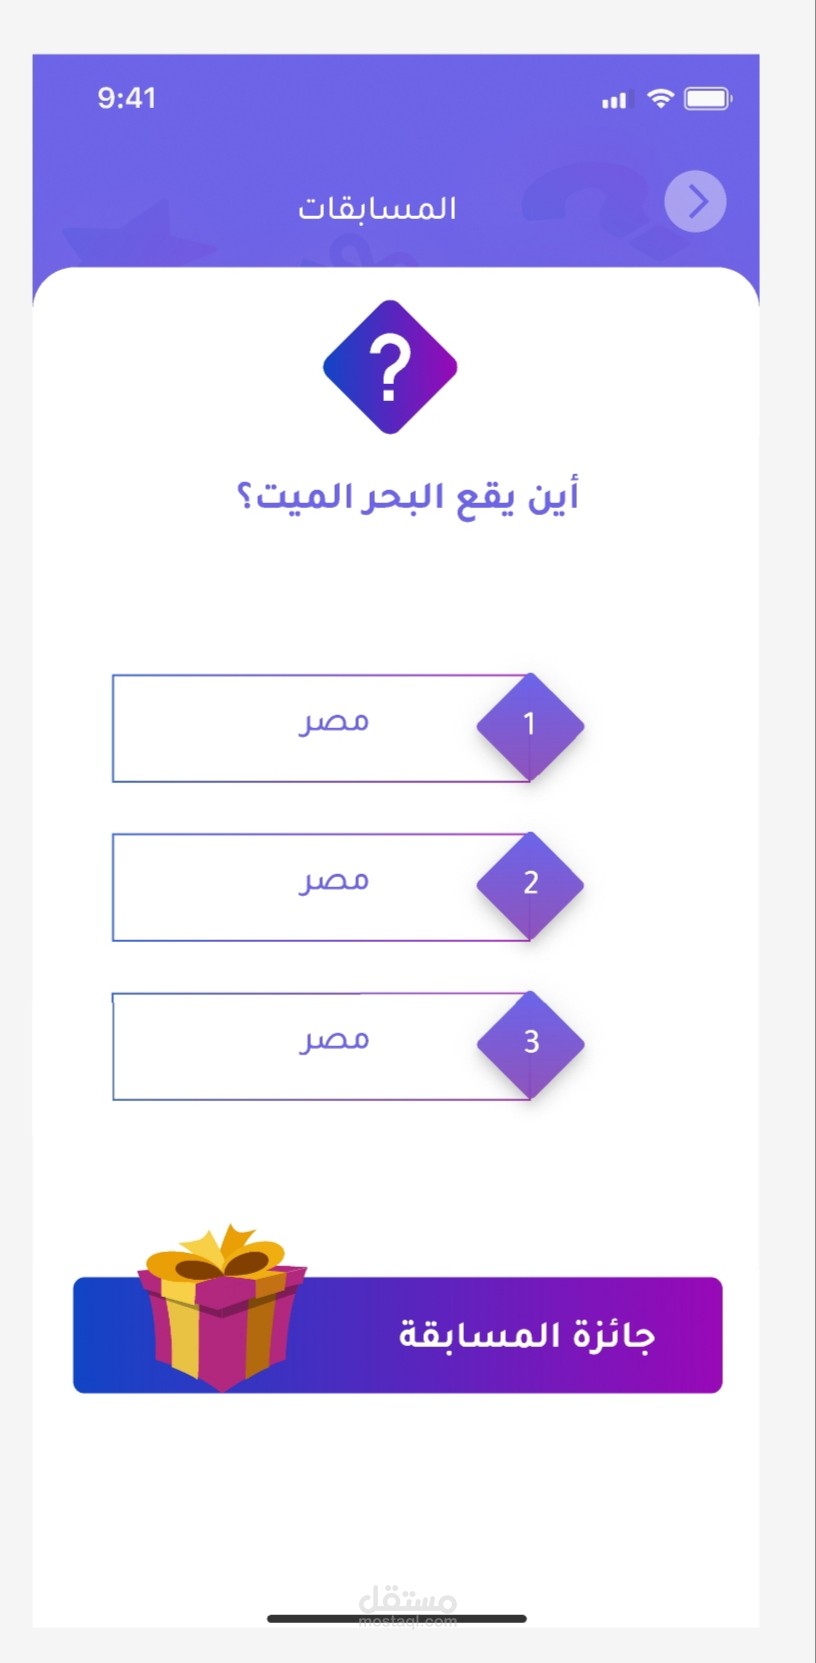Viewport: 816px width, 1663px height.
Task: Select diamond badge number 2
Action: [530, 884]
